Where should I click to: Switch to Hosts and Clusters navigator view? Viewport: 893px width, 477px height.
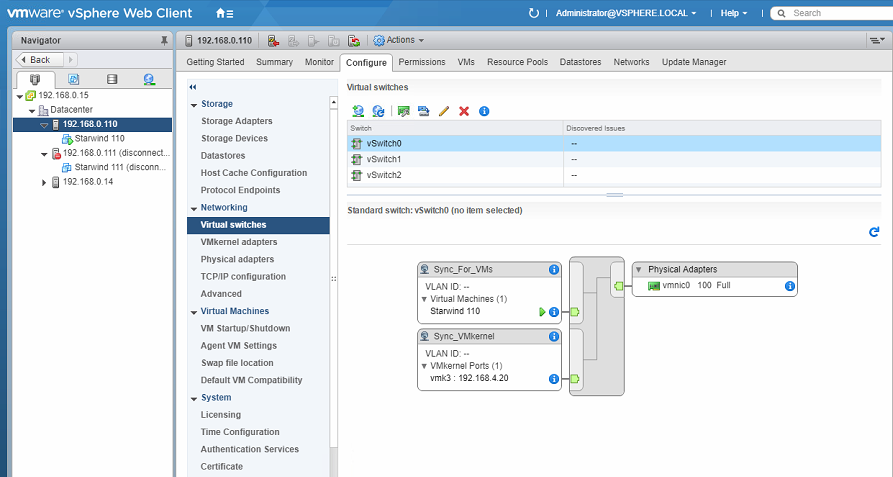pyautogui.click(x=35, y=79)
